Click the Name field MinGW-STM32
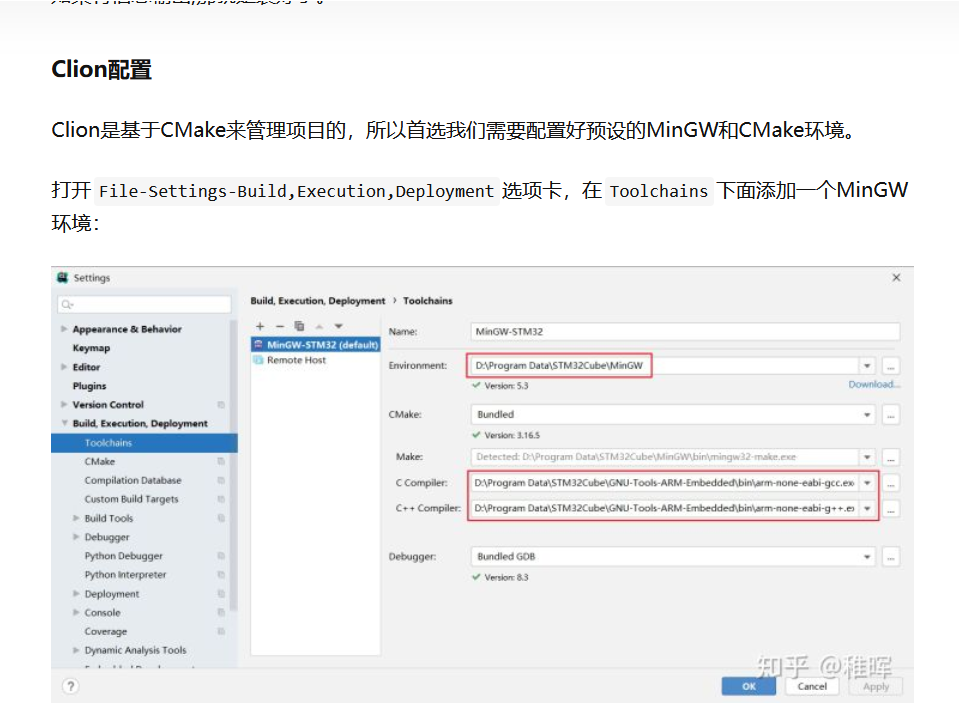Screen dimensions: 959x727 (685, 331)
